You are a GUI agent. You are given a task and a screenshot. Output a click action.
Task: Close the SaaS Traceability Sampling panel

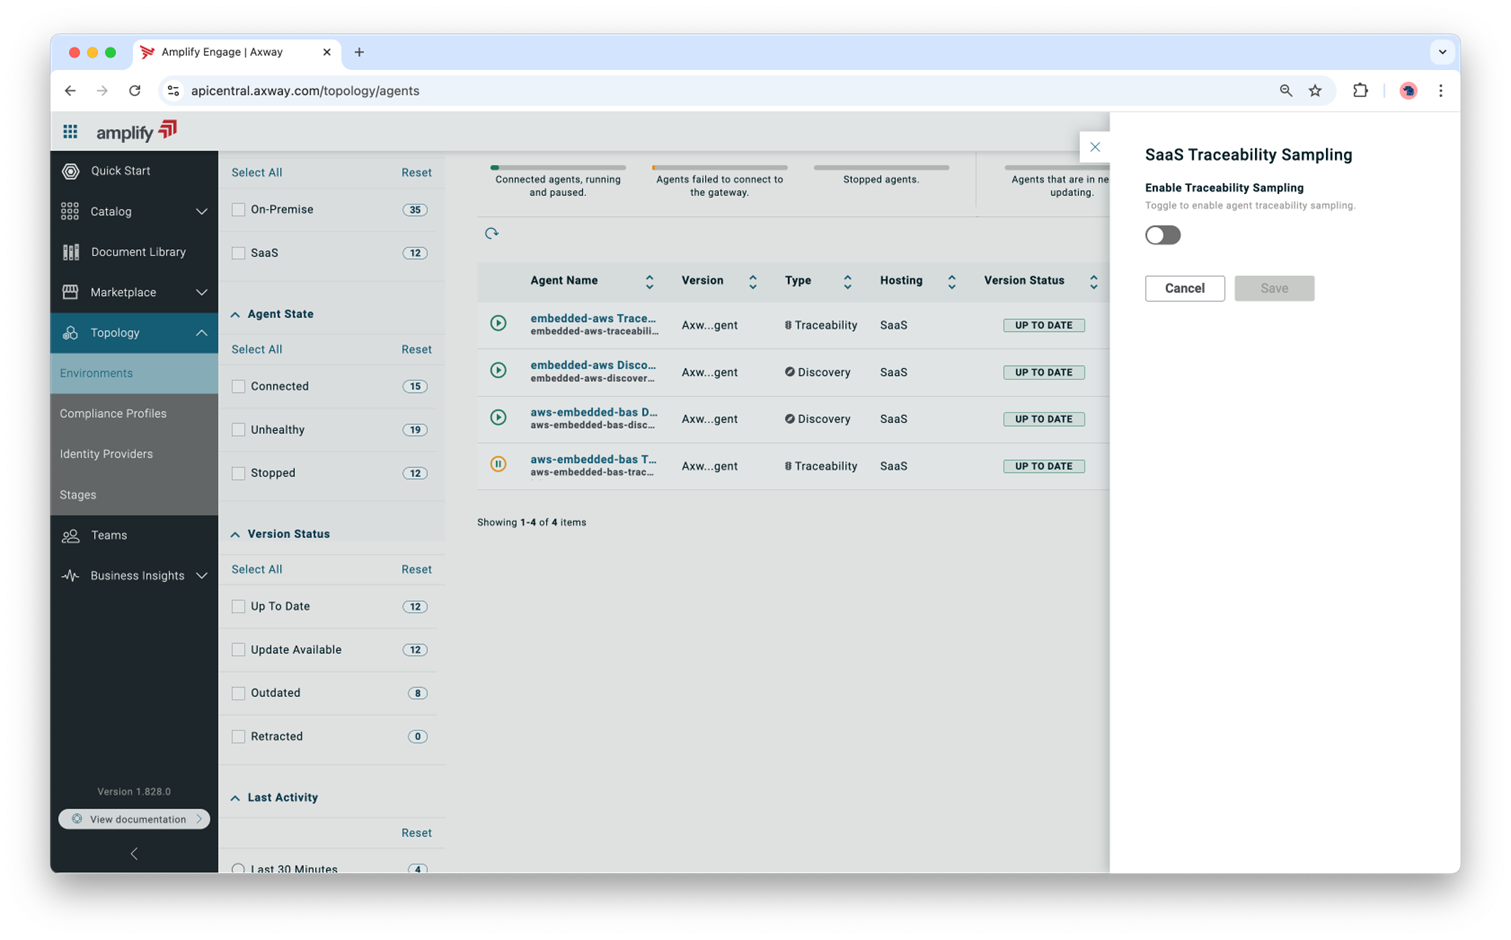pyautogui.click(x=1095, y=147)
